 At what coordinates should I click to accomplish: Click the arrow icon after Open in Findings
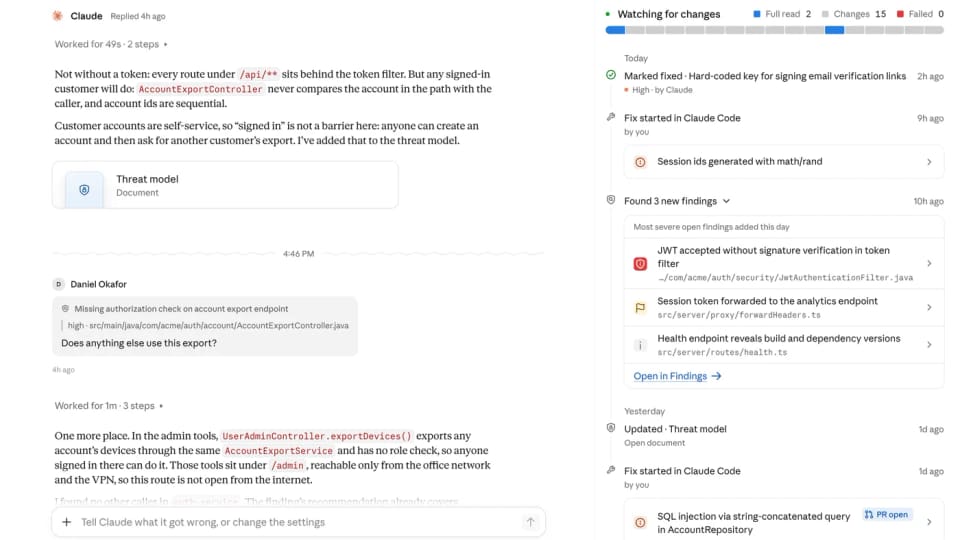click(x=716, y=376)
